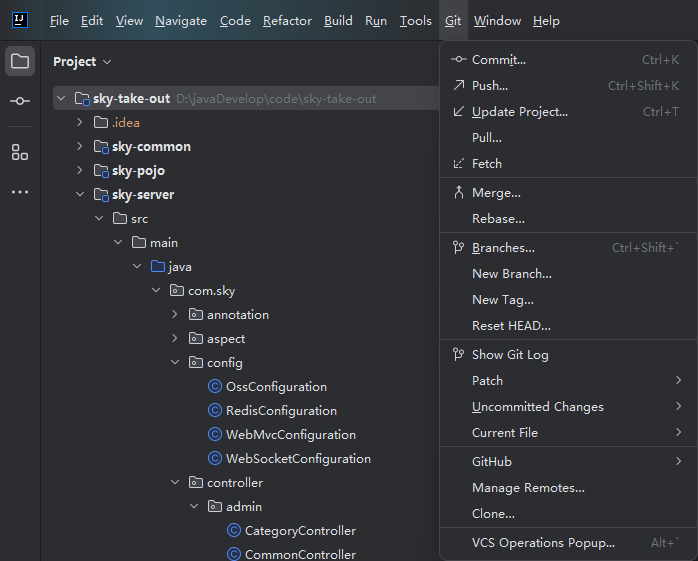
Task: Click the Fetch icon in Git menu
Action: [459, 163]
